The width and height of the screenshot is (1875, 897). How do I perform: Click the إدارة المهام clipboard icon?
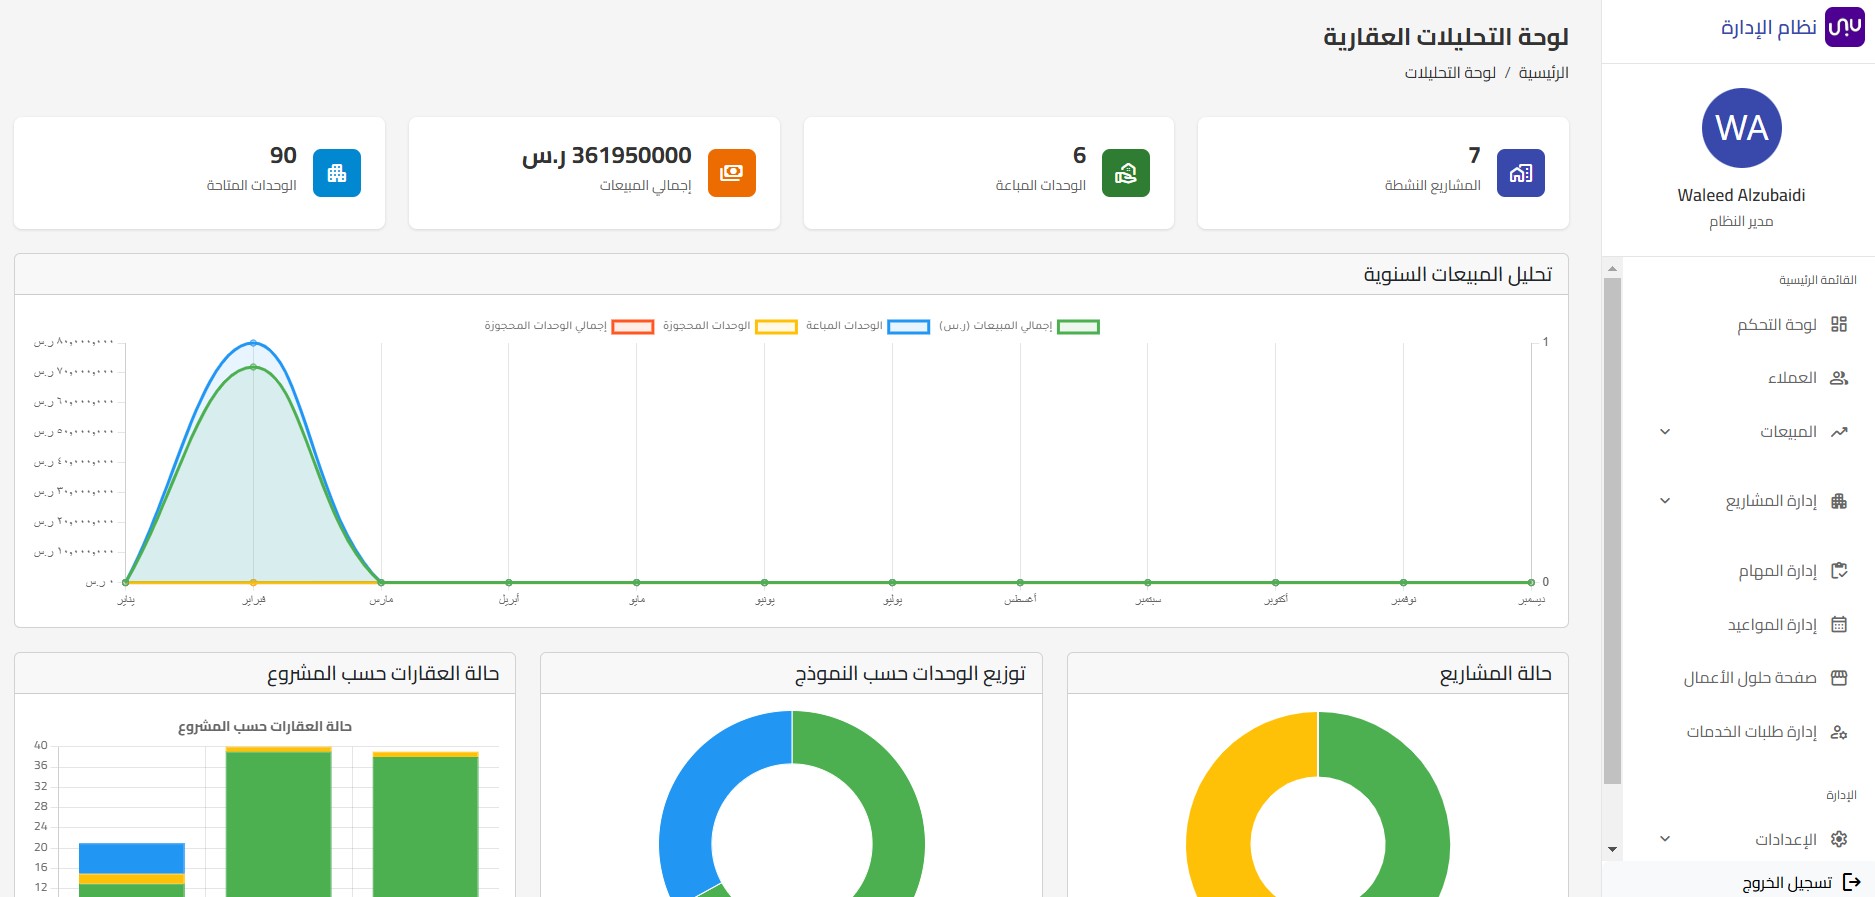click(x=1839, y=571)
